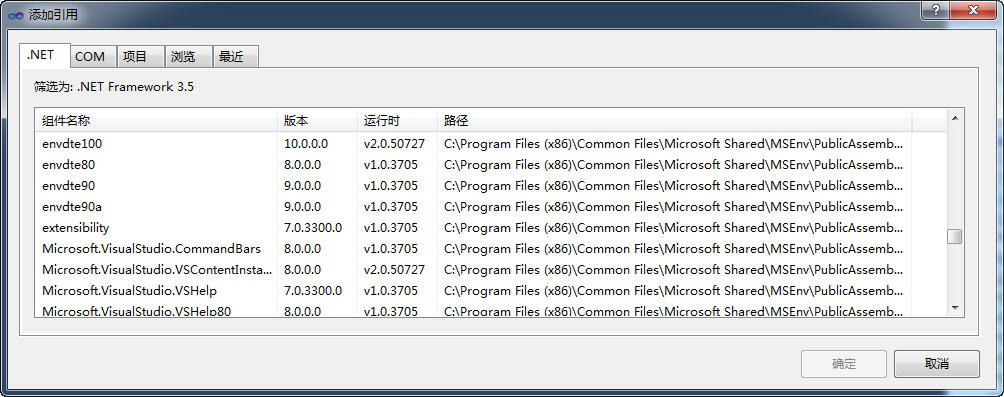Click the 取消 button
This screenshot has width=1004, height=397.
point(936,364)
